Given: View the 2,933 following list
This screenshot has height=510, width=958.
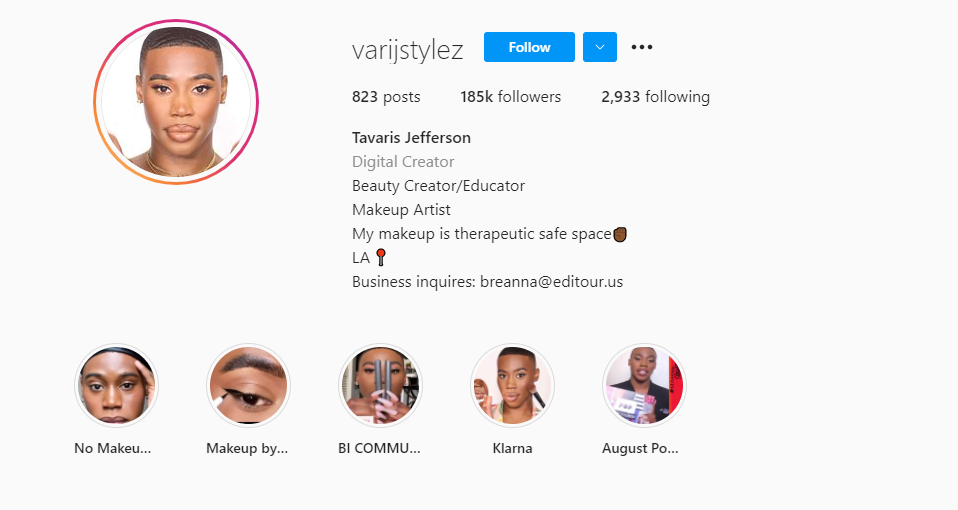Looking at the screenshot, I should [x=655, y=97].
